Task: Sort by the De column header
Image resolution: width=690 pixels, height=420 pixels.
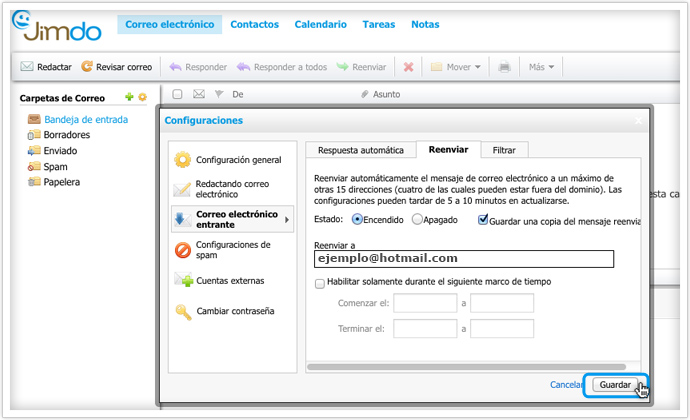Action: pos(238,94)
